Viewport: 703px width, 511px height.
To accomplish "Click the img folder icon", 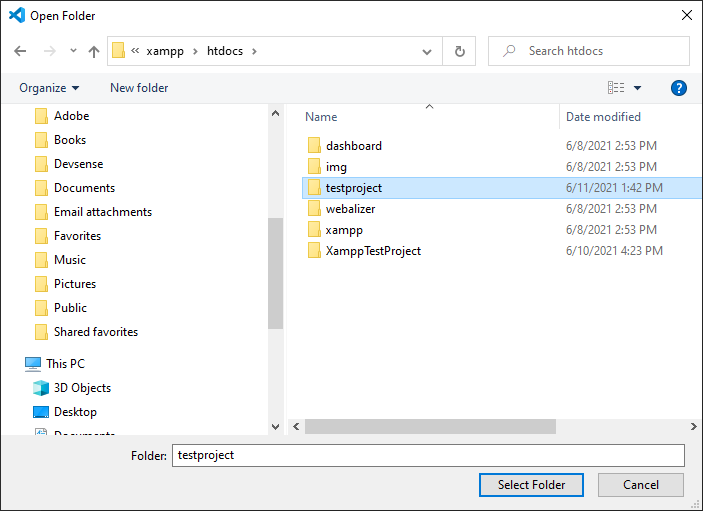I will pos(314,167).
